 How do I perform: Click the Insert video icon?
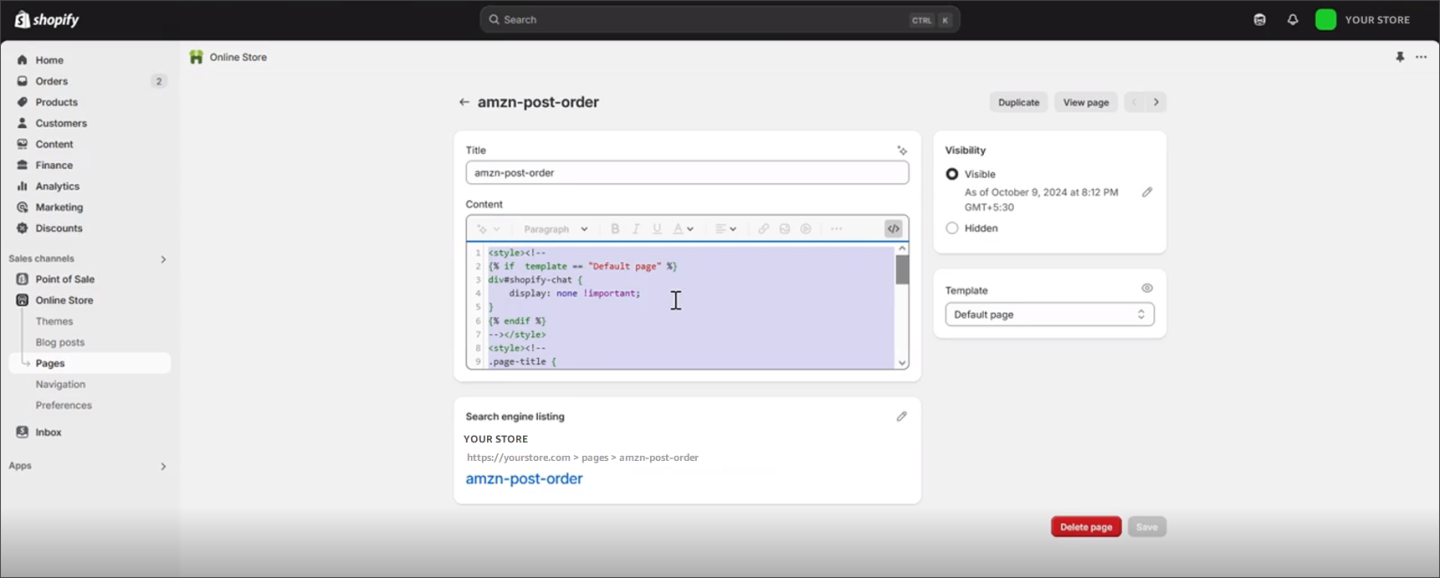[x=805, y=229]
